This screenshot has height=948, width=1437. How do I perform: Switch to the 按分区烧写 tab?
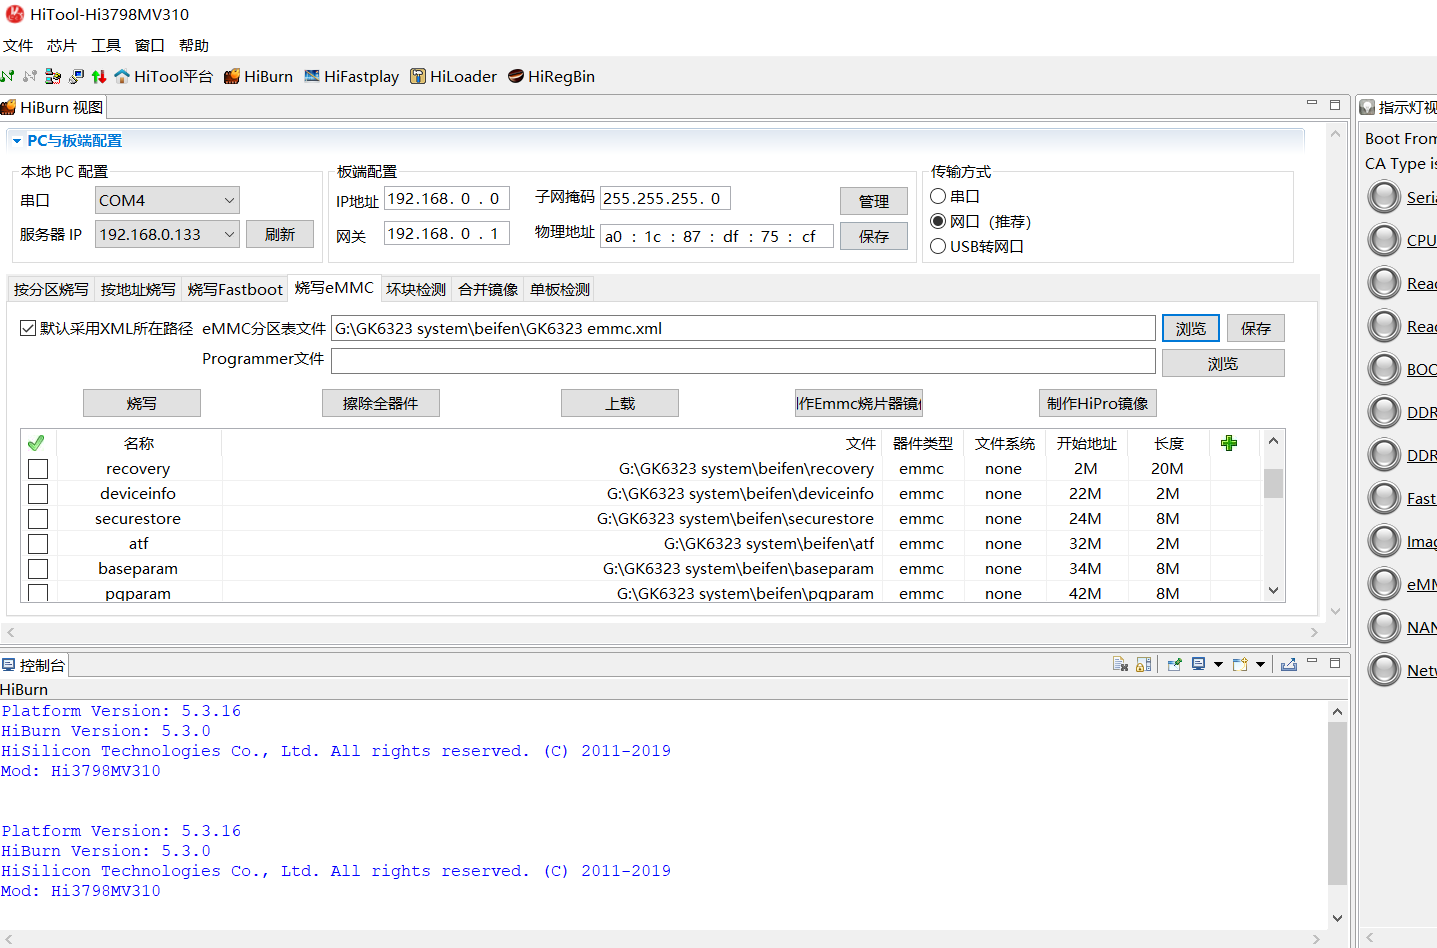click(51, 289)
